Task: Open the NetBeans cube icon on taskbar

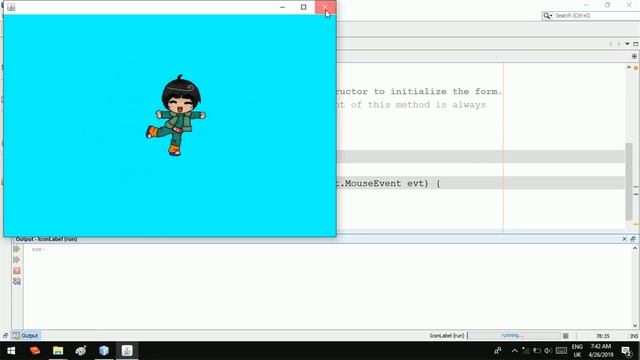Action: coord(104,351)
